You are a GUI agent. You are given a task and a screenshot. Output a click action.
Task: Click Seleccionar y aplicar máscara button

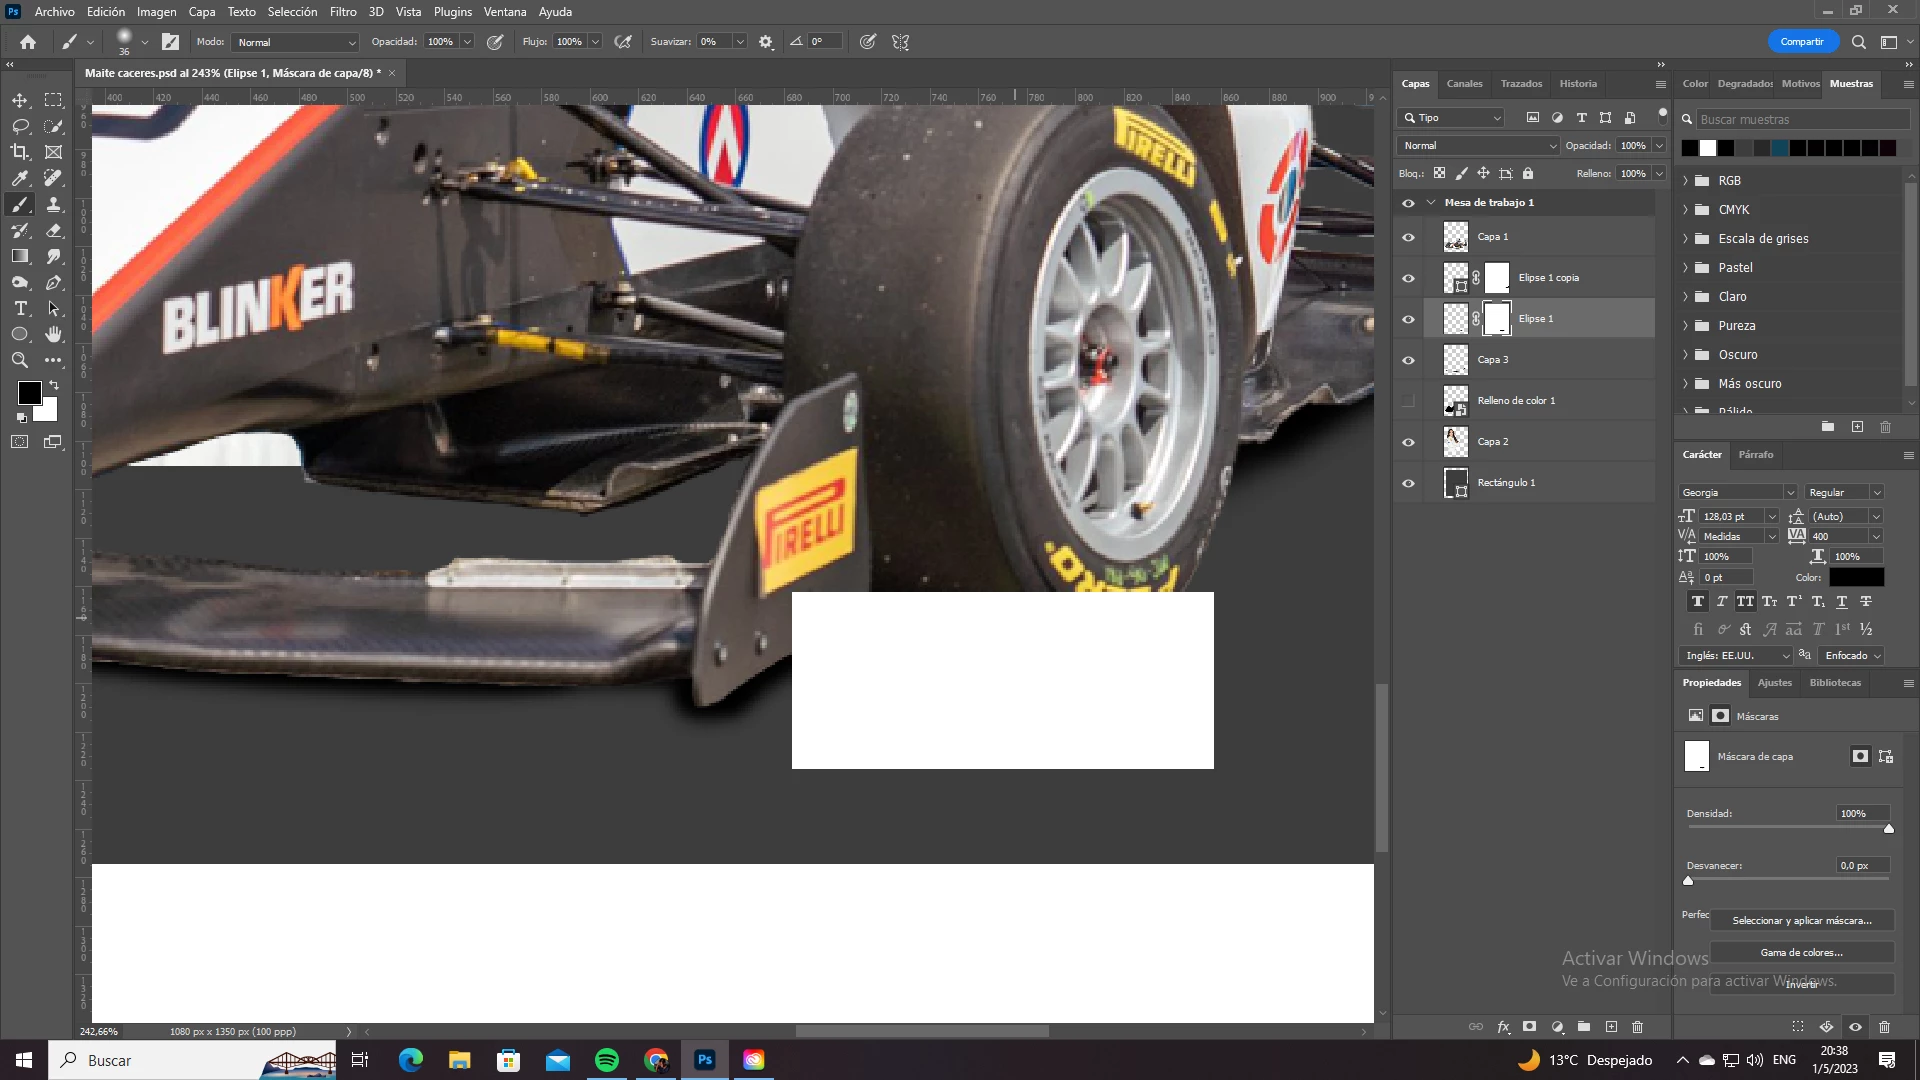coord(1801,920)
